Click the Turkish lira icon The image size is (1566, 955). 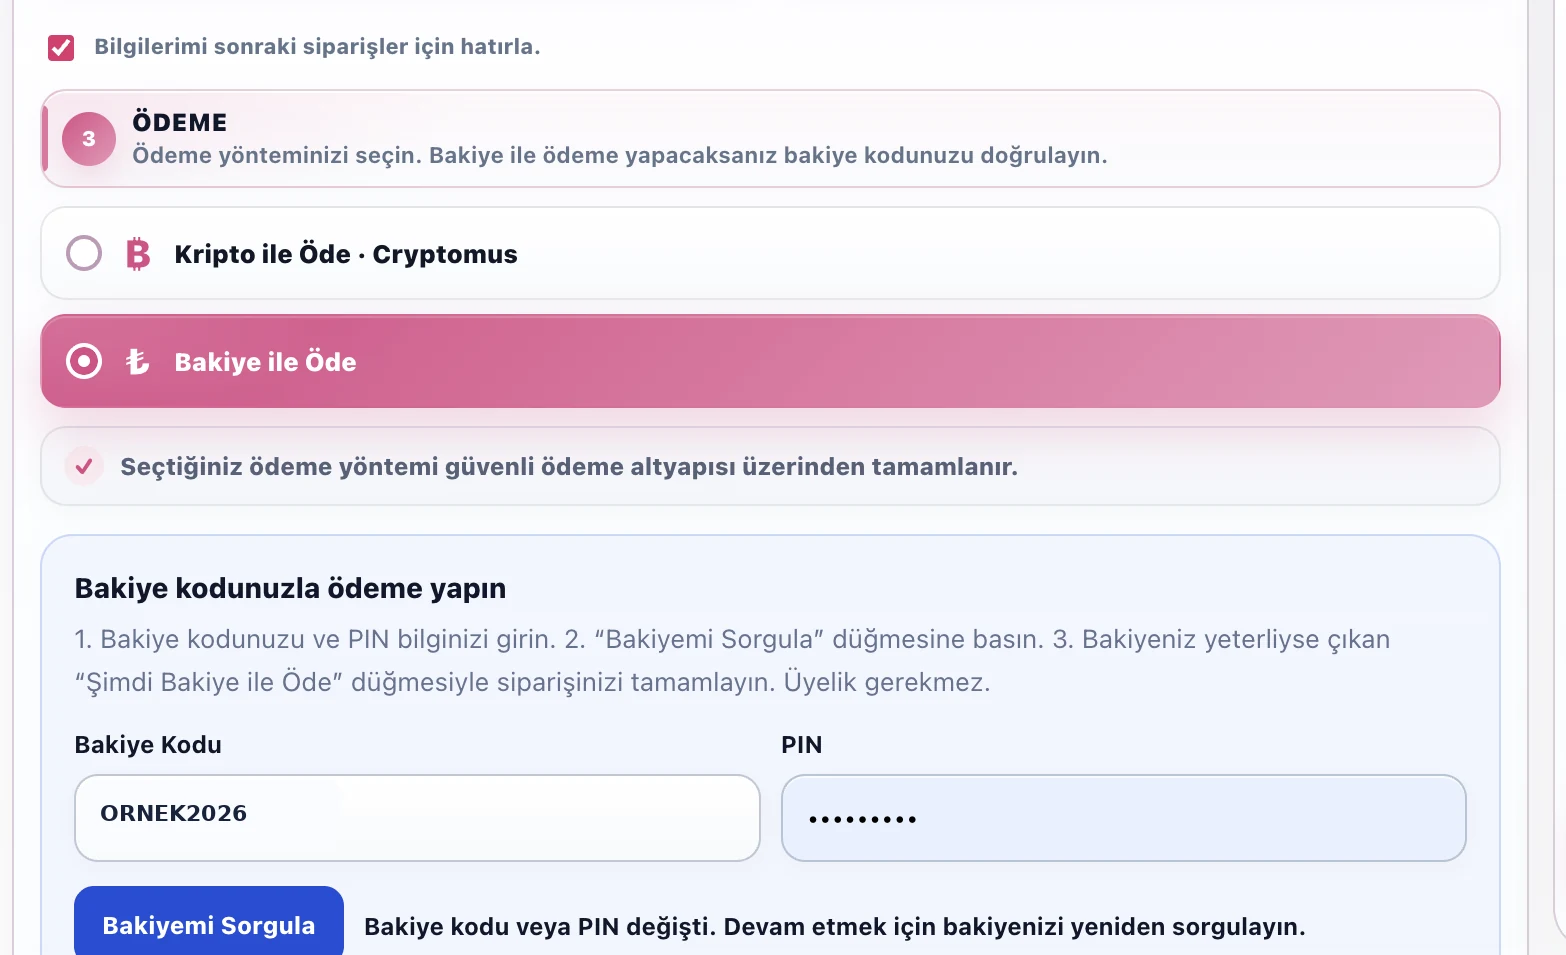[137, 361]
